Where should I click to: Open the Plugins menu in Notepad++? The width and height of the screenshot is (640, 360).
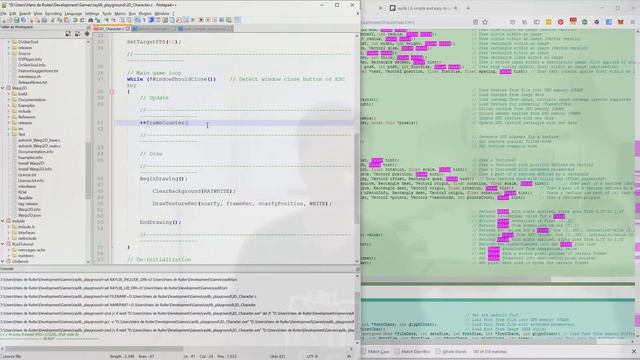[x=145, y=13]
